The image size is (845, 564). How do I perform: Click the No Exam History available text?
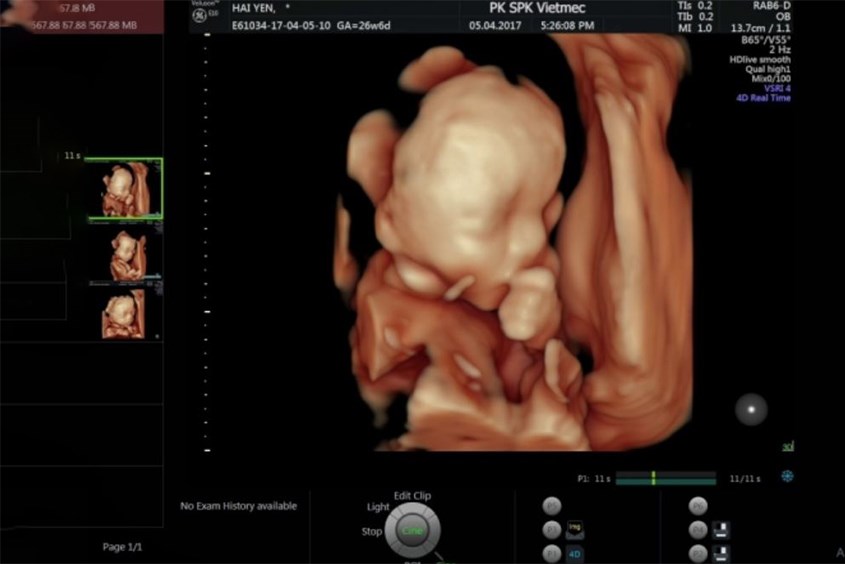tap(238, 506)
